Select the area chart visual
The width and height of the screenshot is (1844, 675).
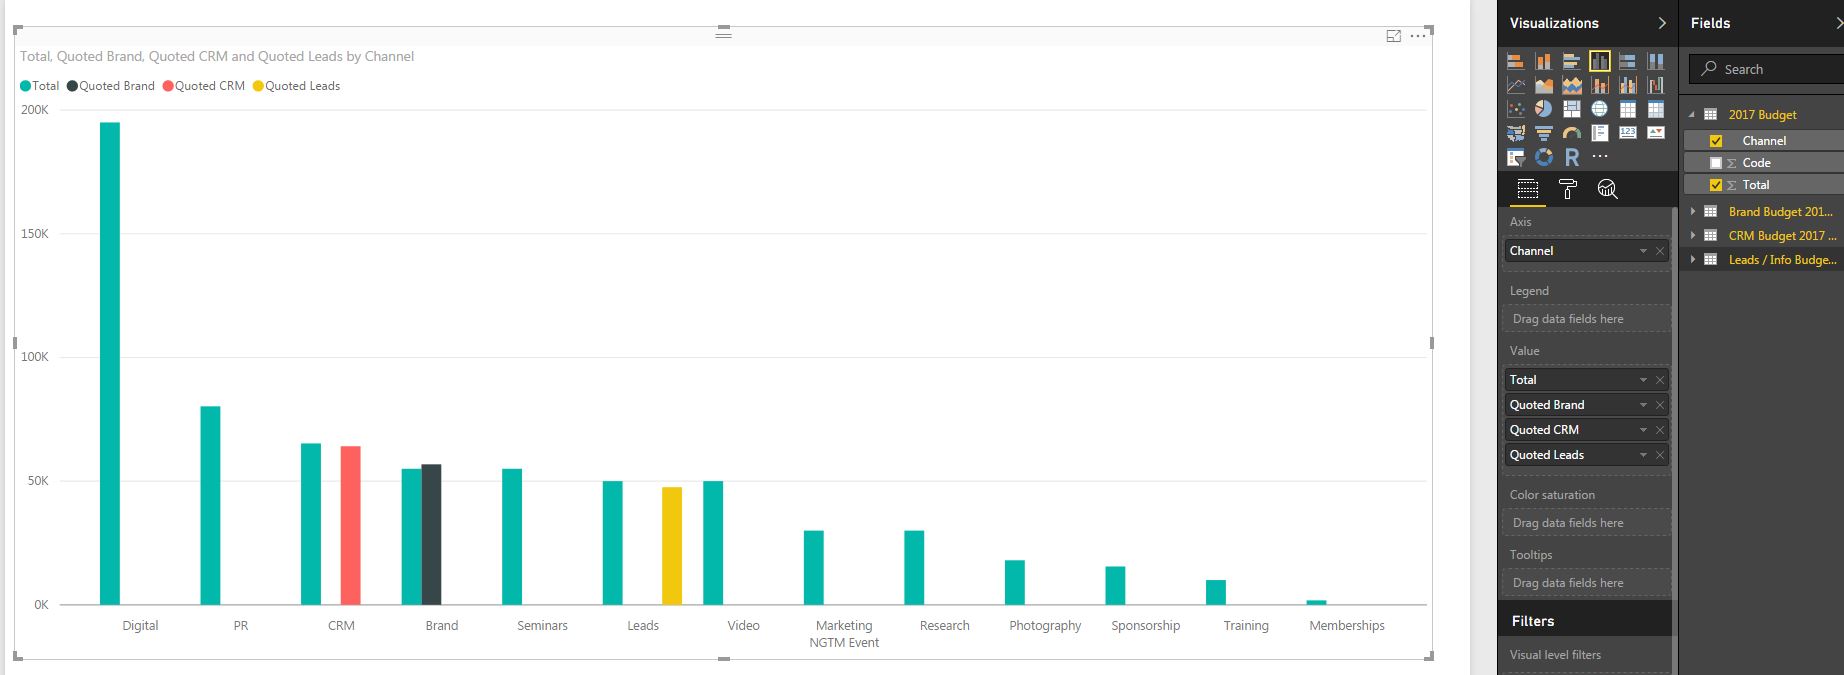click(1544, 86)
